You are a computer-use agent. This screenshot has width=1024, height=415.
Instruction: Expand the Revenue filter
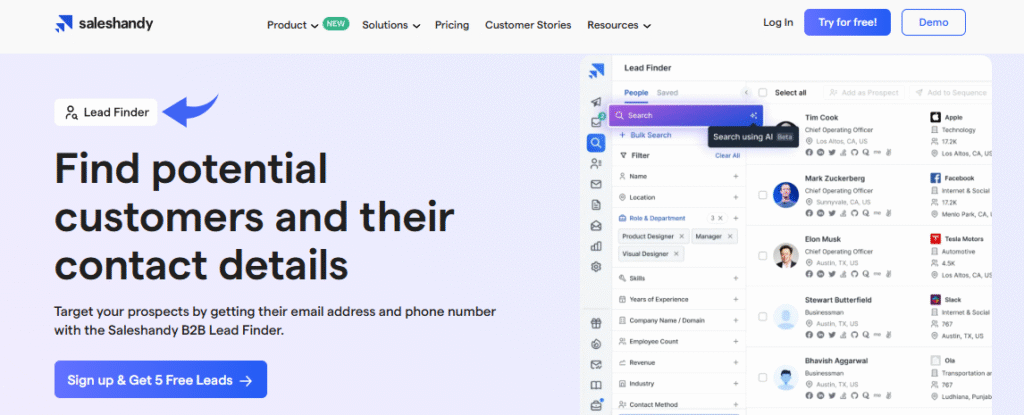coord(736,362)
